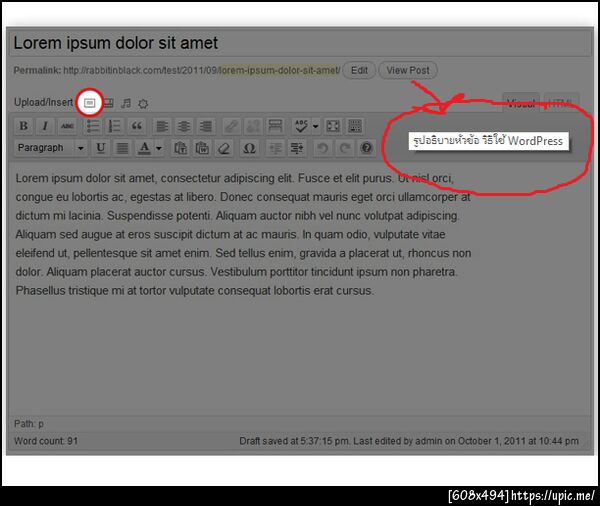Click inside the post body text

(x=243, y=234)
